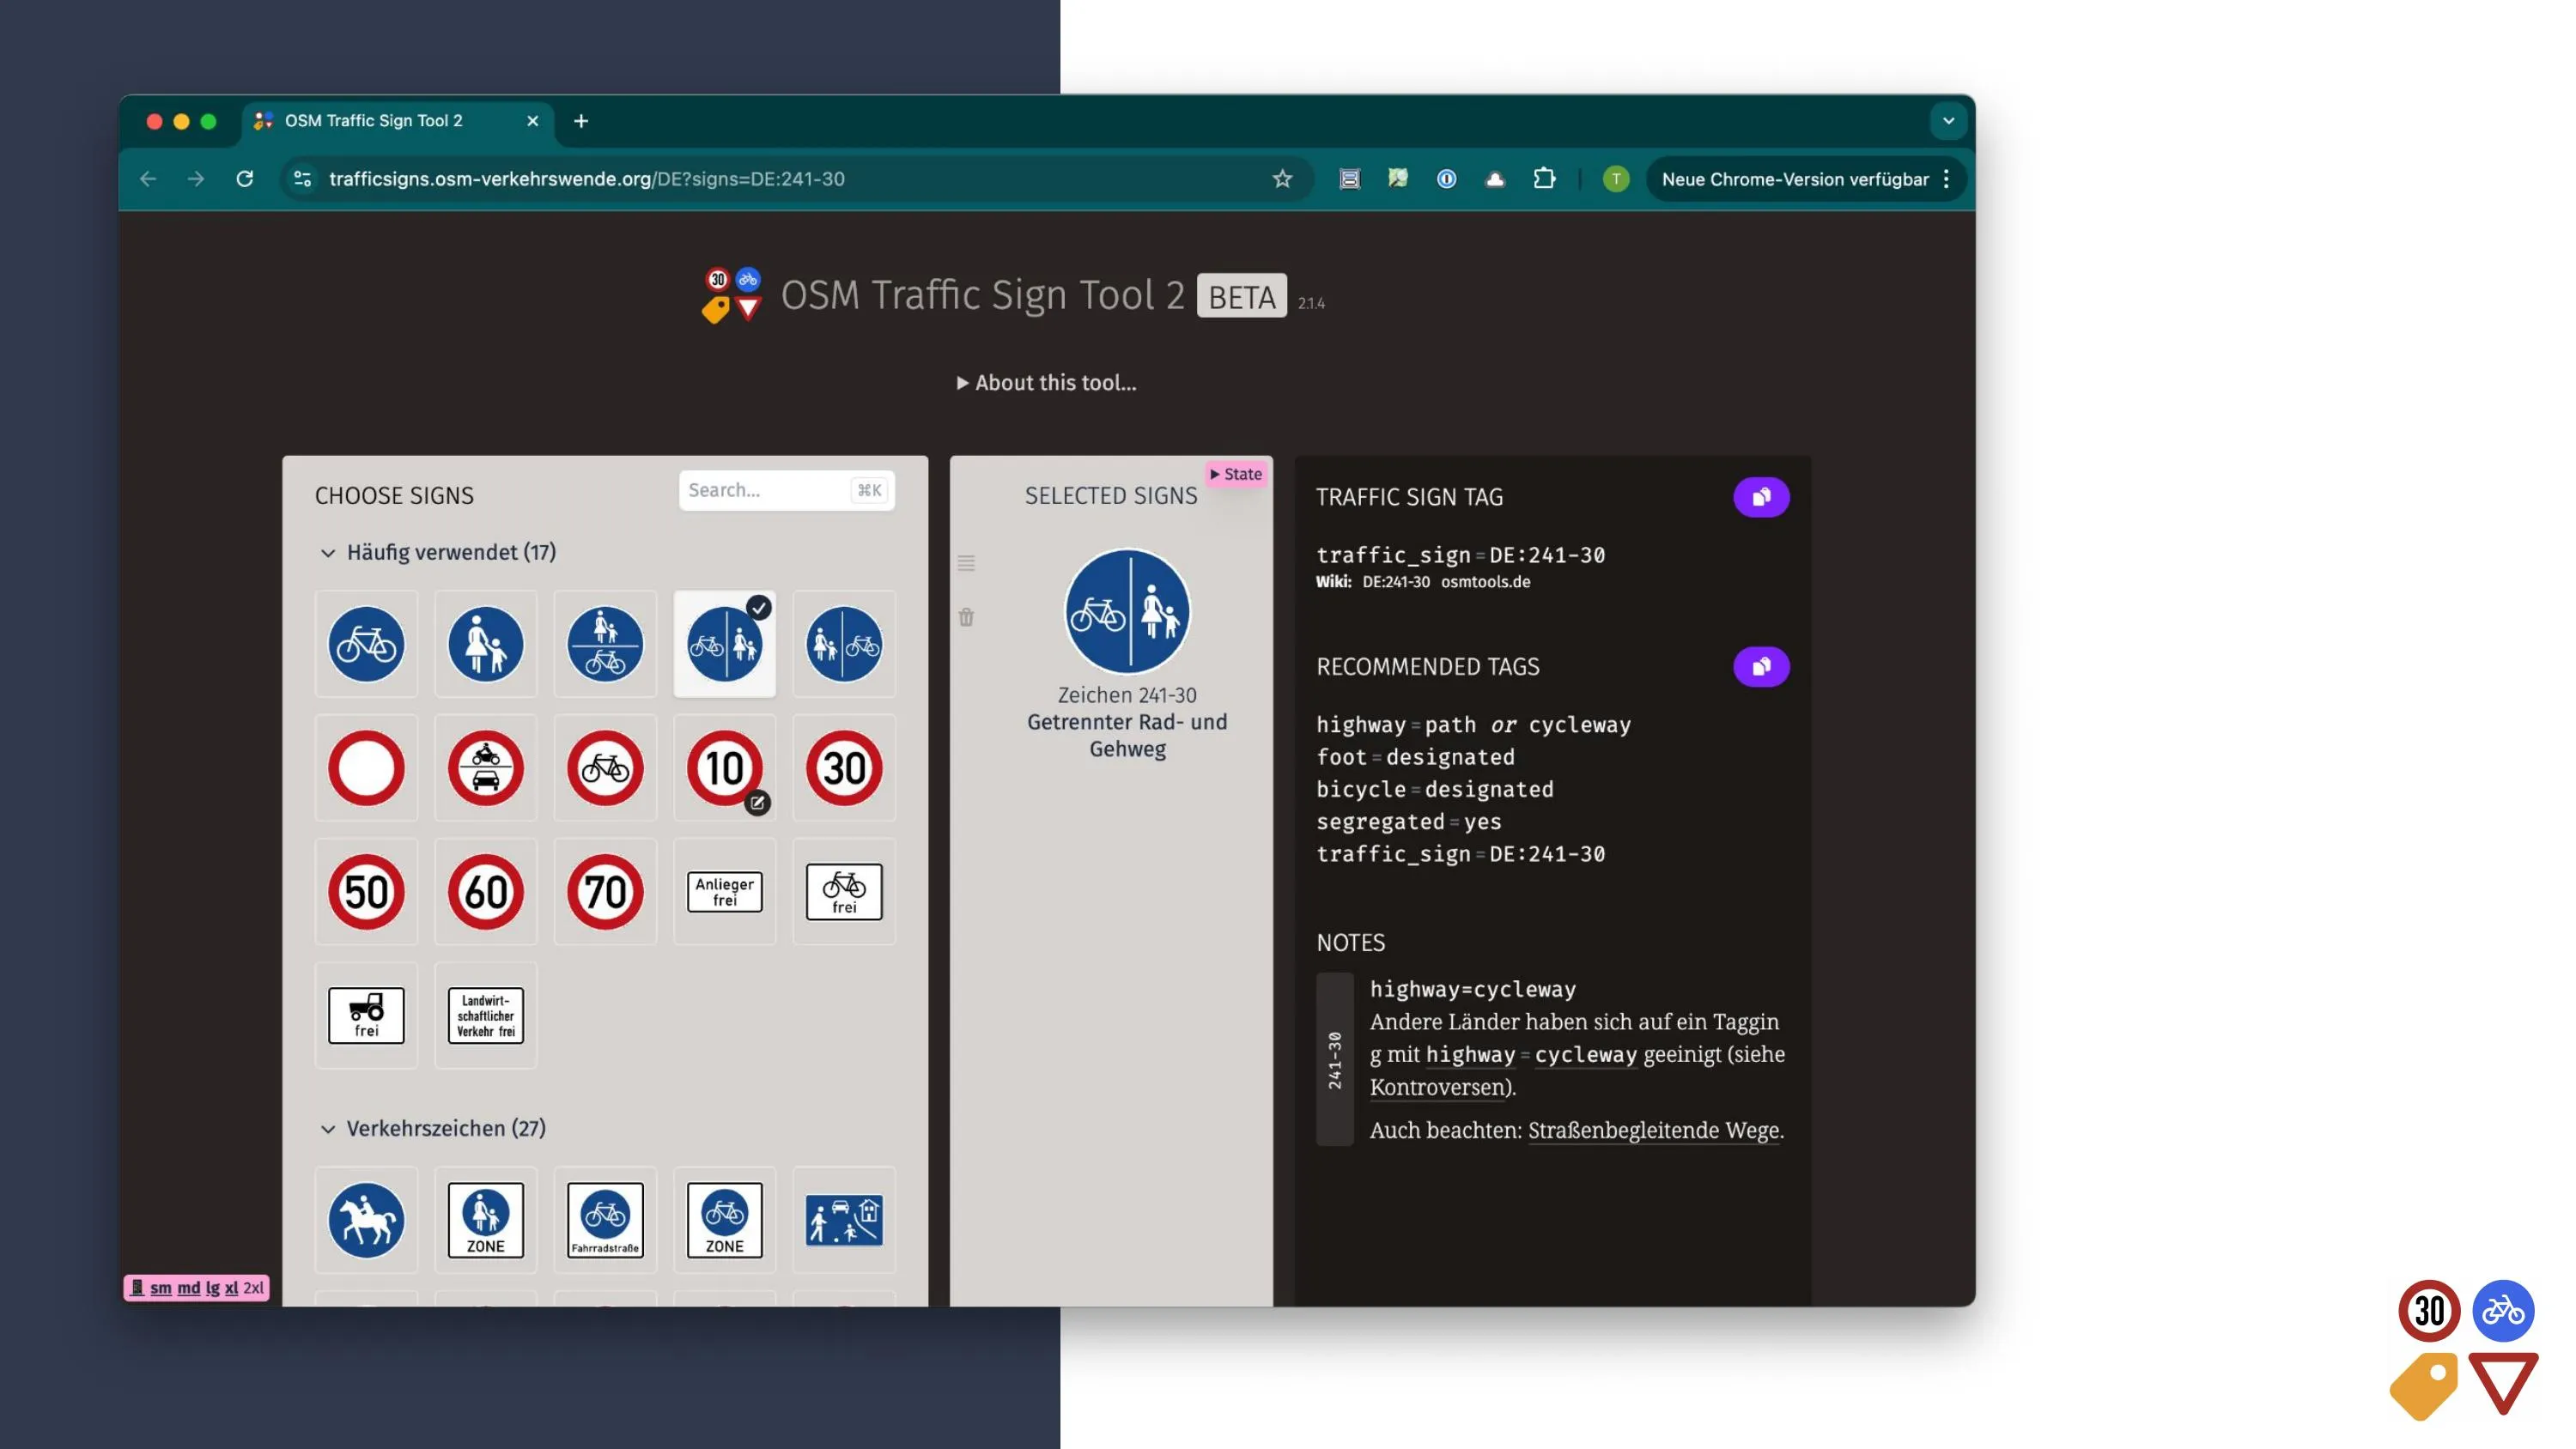Toggle the 10 speed limit sign
Viewport: 2576px width, 1449px height.
[x=722, y=768]
